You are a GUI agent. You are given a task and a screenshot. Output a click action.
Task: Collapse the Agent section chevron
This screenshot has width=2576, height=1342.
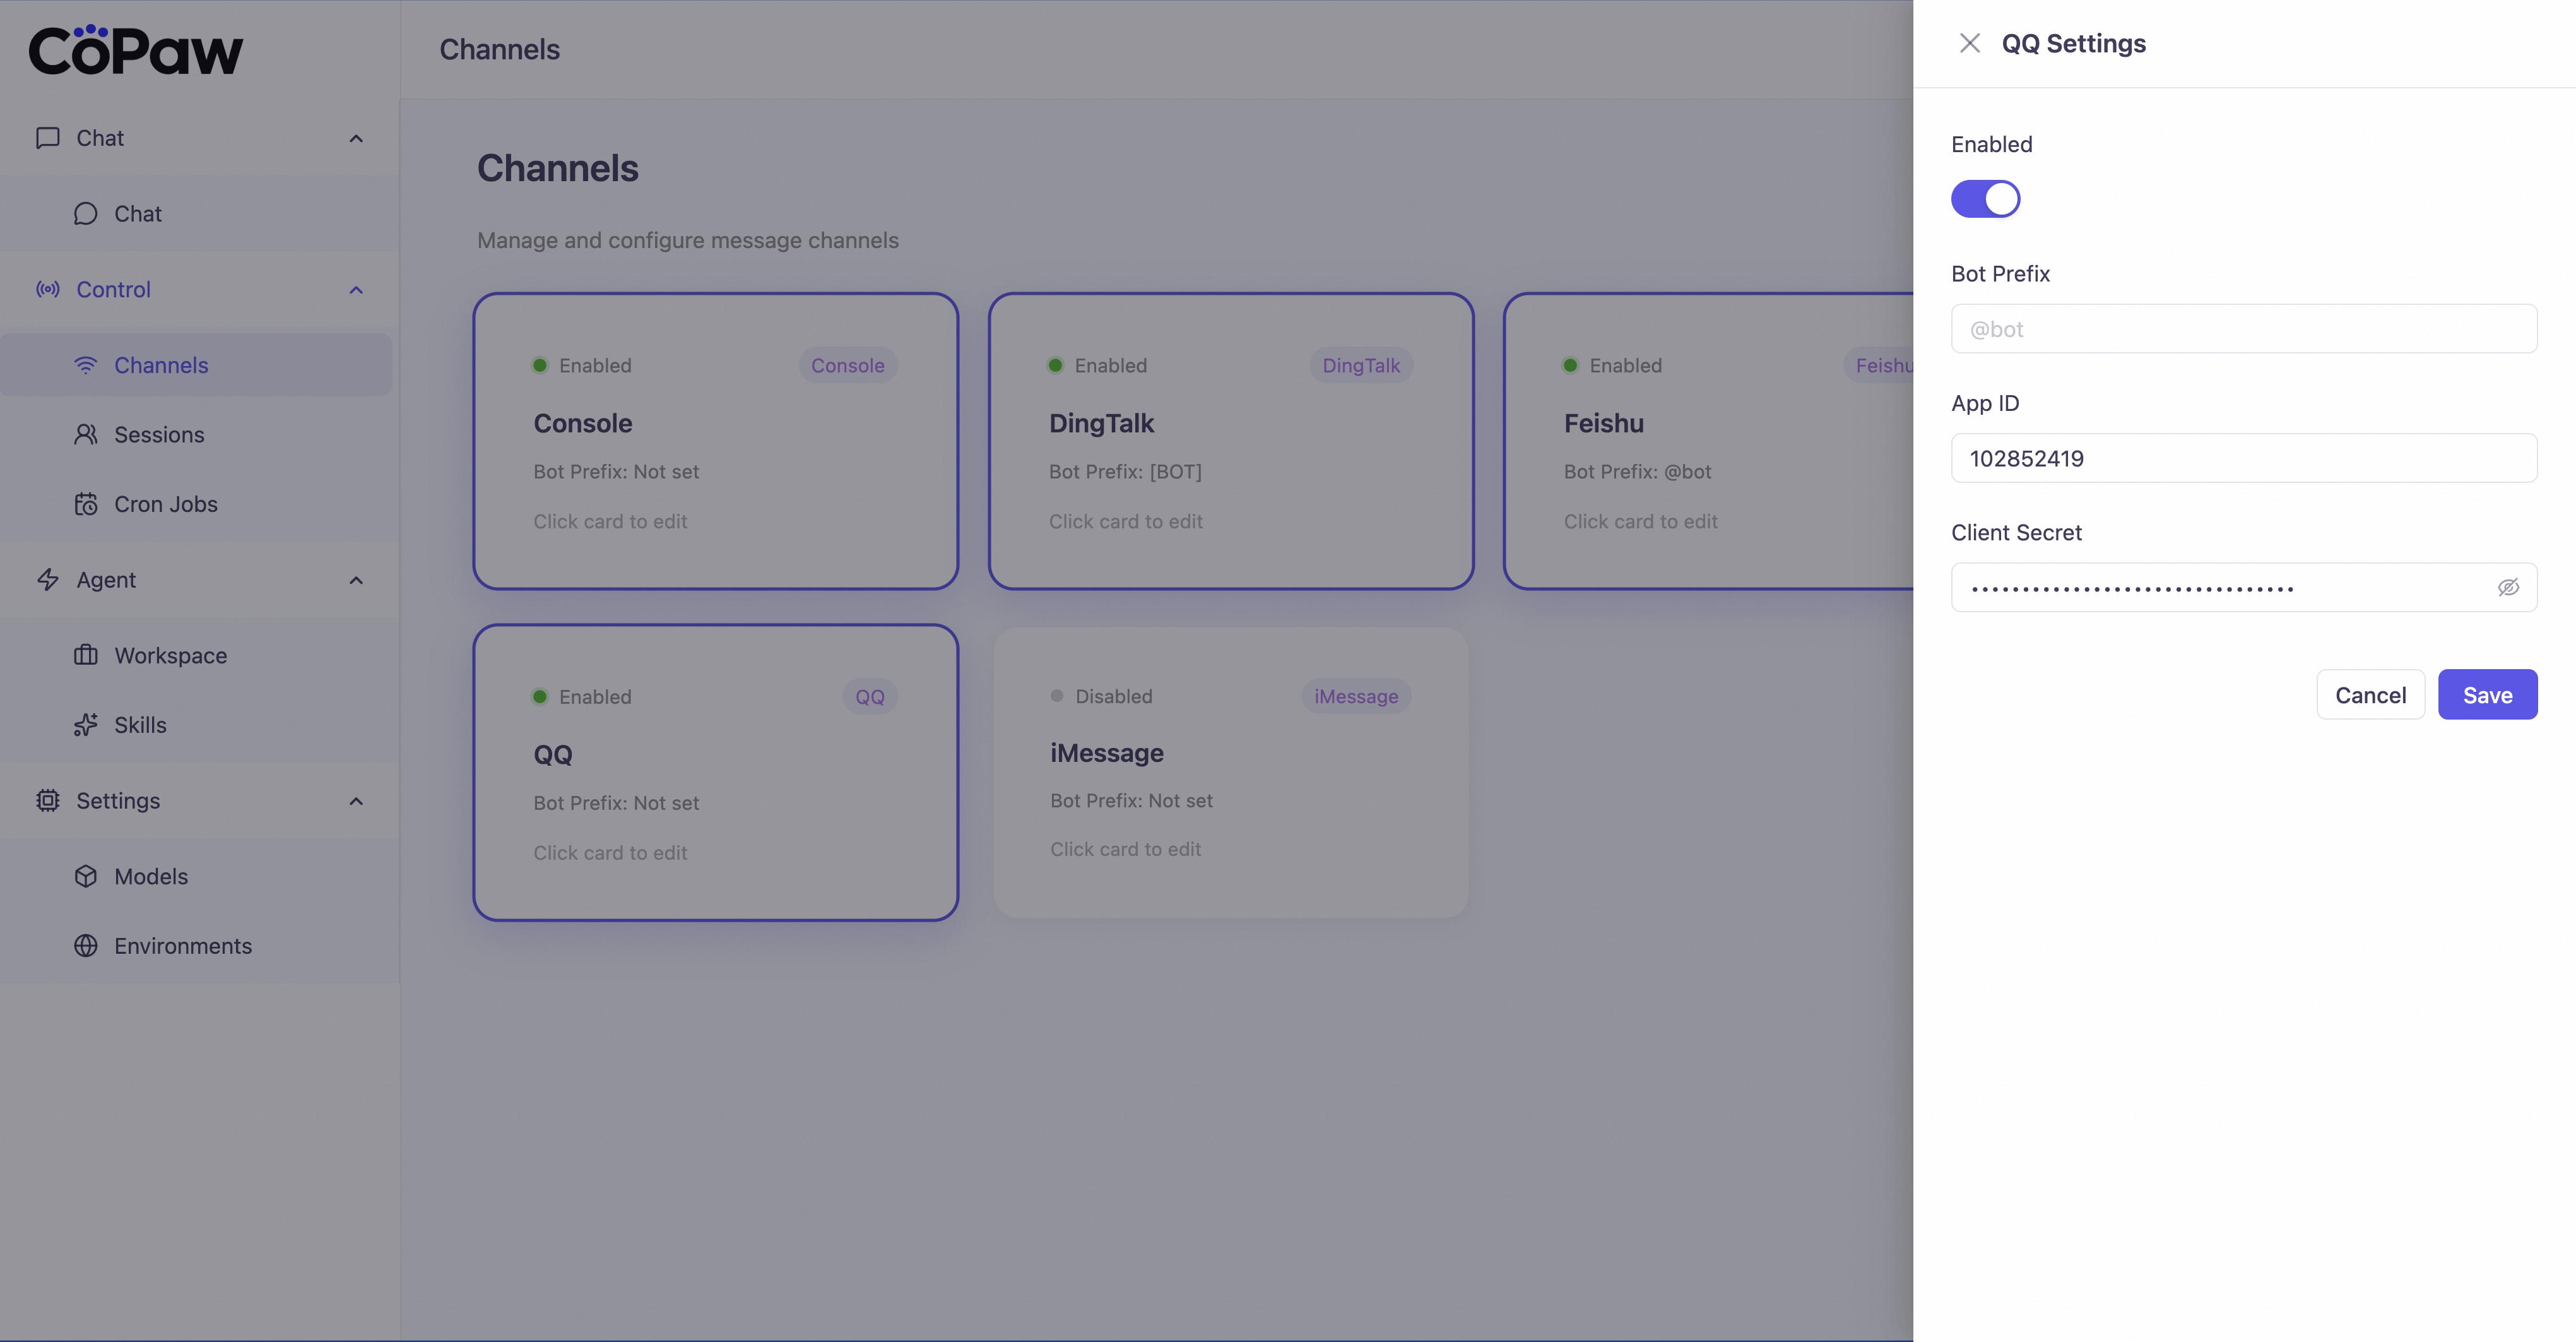356,580
